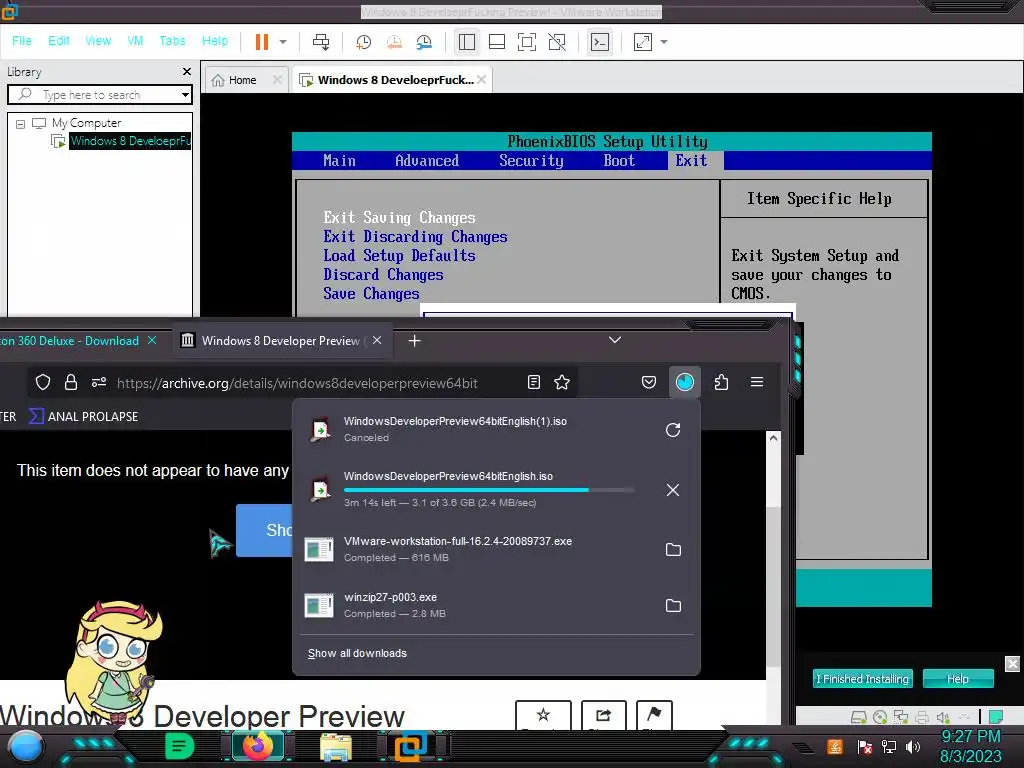
Task: Click the library search field
Action: pos(98,95)
